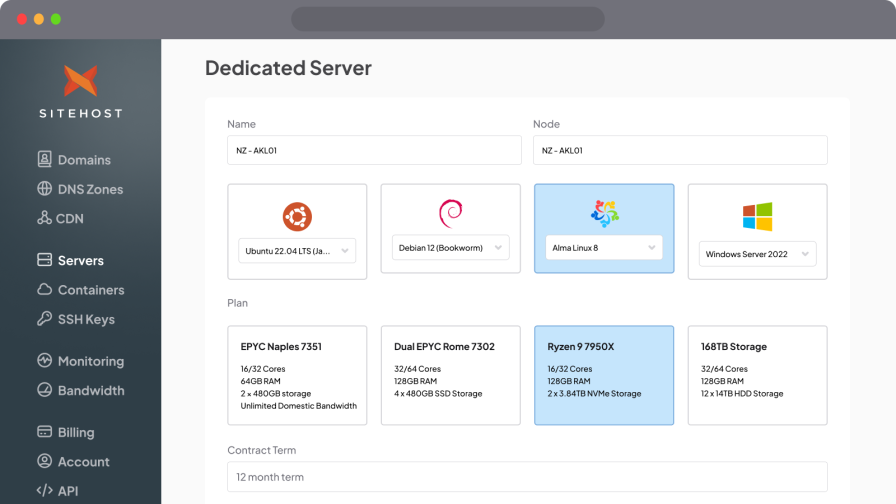Viewport: 896px width, 504px height.
Task: Click the API code brackets icon
Action: 45,490
